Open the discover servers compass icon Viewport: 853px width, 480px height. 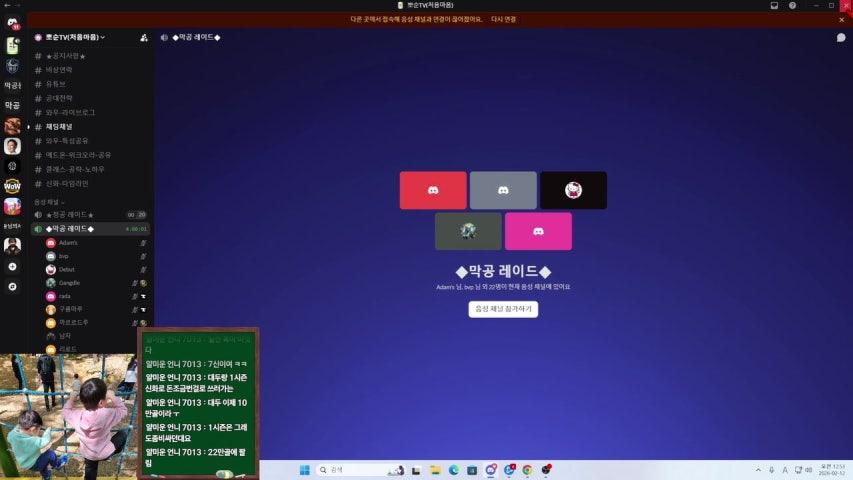coord(12,286)
